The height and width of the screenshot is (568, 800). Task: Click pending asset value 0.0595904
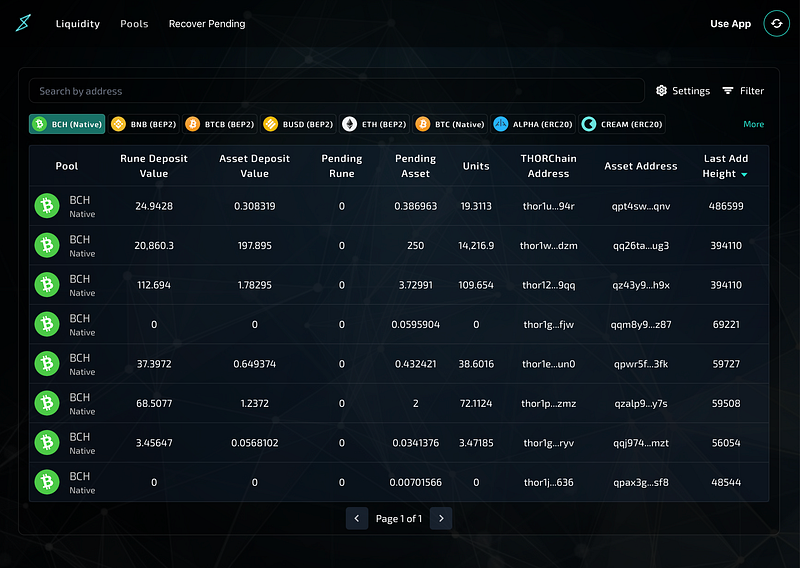415,325
